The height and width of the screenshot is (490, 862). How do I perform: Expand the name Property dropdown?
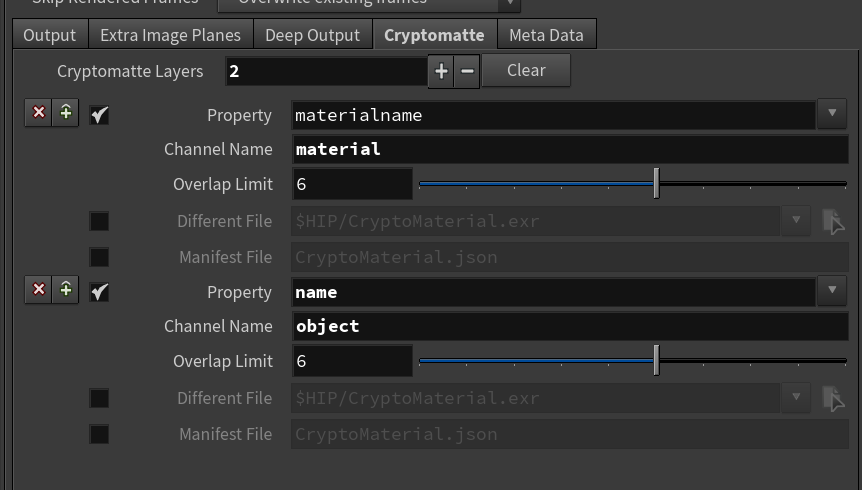[x=832, y=290]
